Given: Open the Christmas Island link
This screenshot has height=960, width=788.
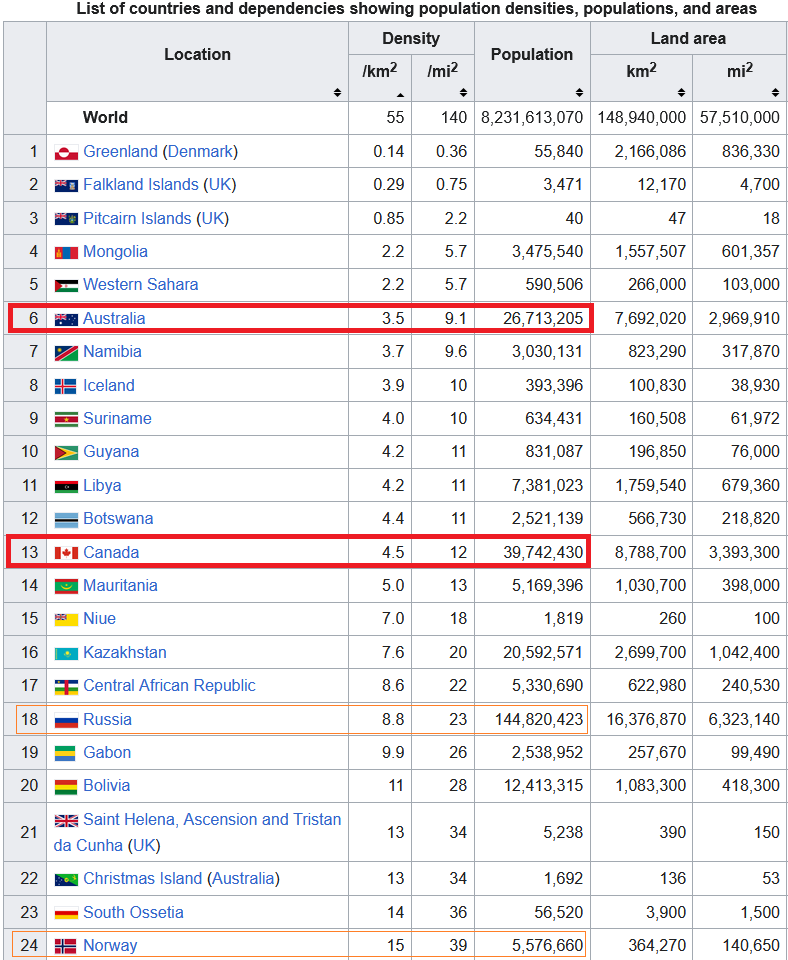Looking at the screenshot, I should tap(142, 878).
